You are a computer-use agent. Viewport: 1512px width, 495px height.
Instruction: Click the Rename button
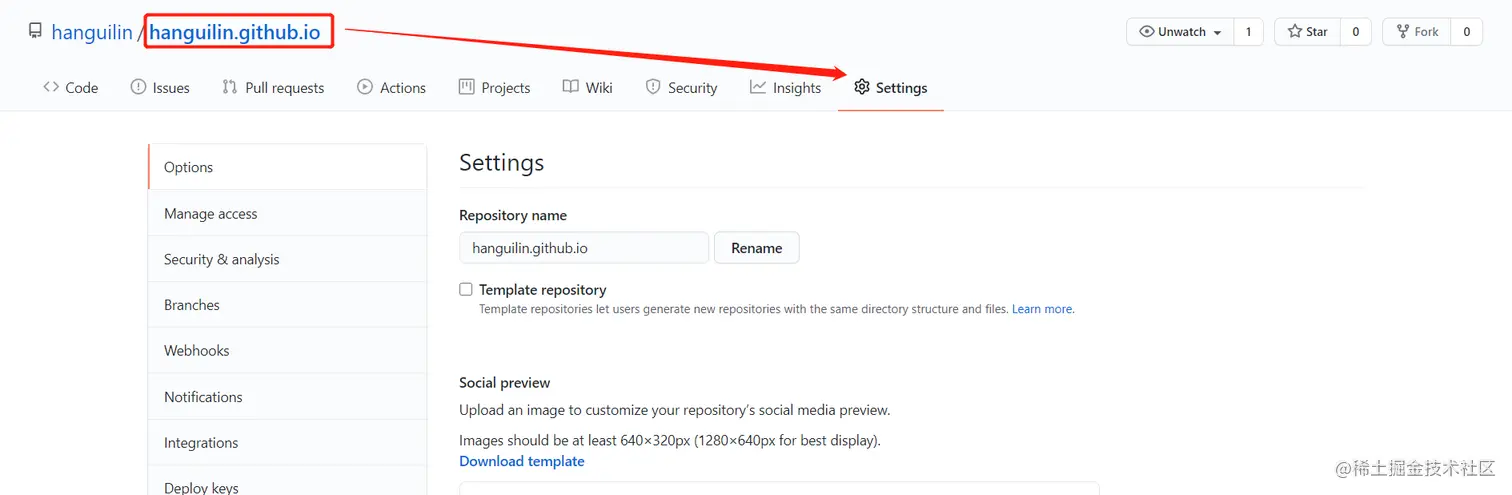tap(757, 248)
